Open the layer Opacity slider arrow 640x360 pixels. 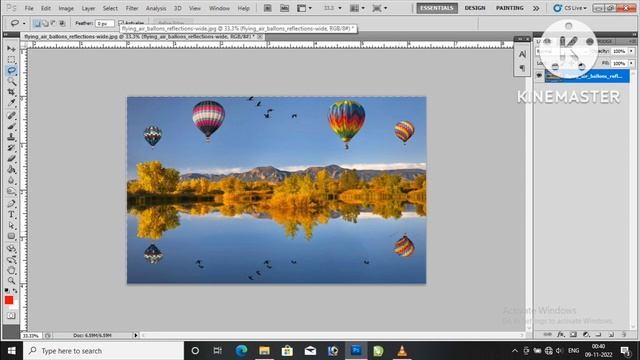click(631, 51)
